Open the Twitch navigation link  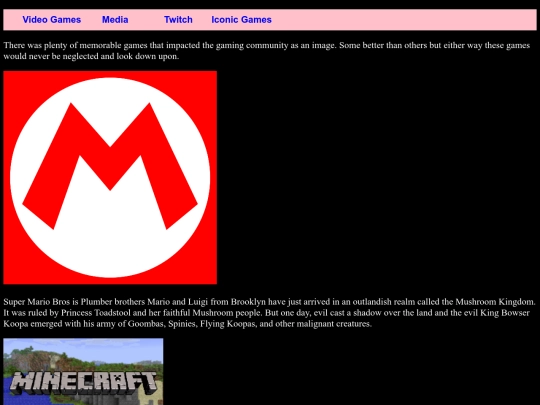178,20
